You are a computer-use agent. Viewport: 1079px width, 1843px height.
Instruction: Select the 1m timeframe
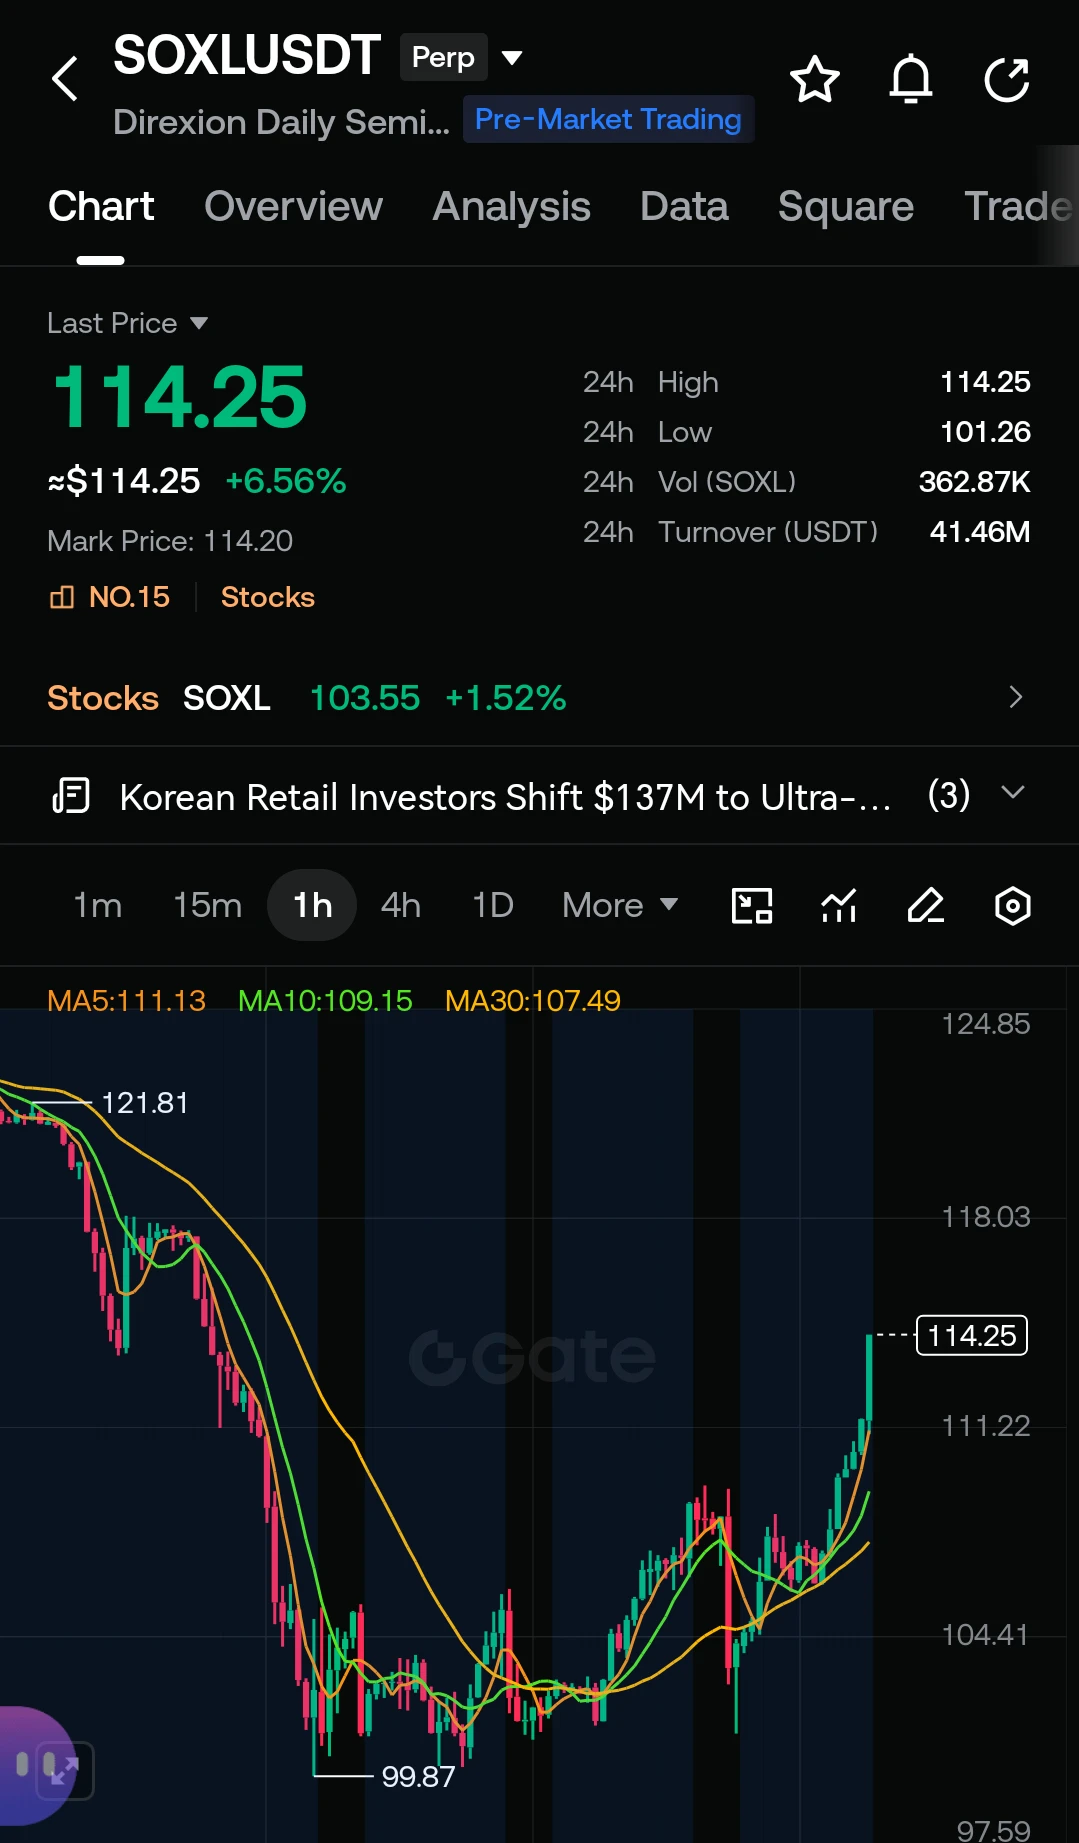(98, 906)
